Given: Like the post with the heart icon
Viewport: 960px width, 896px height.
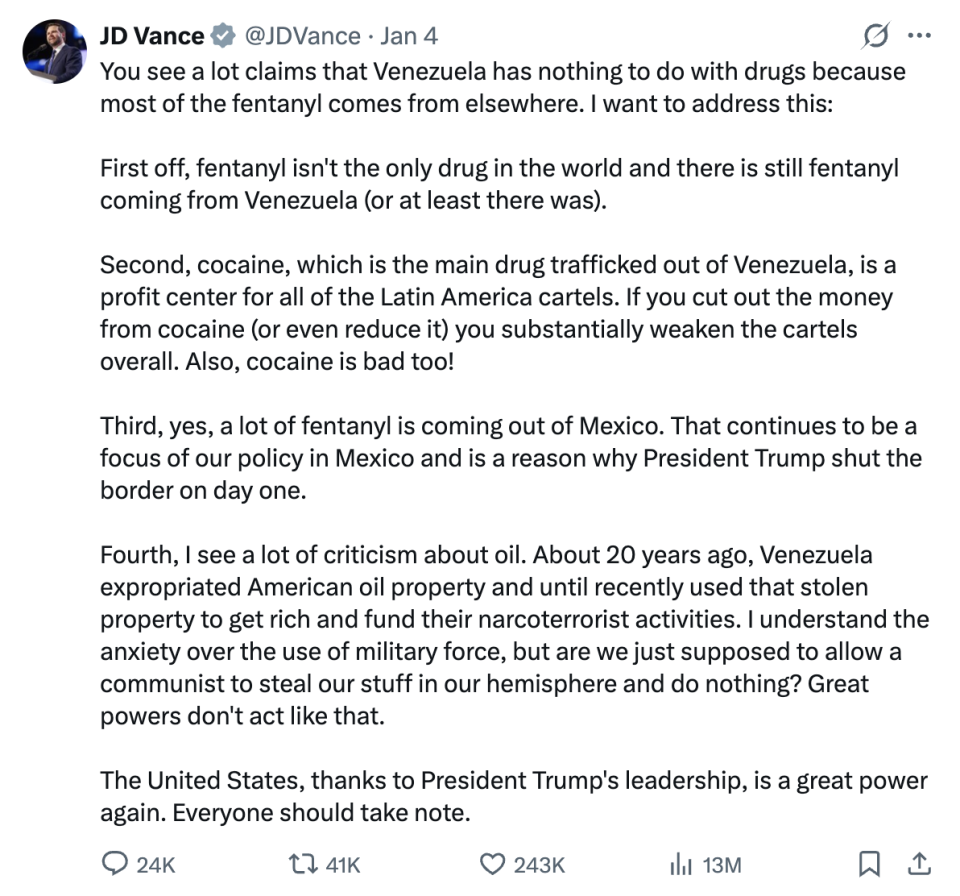Looking at the screenshot, I should click(491, 864).
